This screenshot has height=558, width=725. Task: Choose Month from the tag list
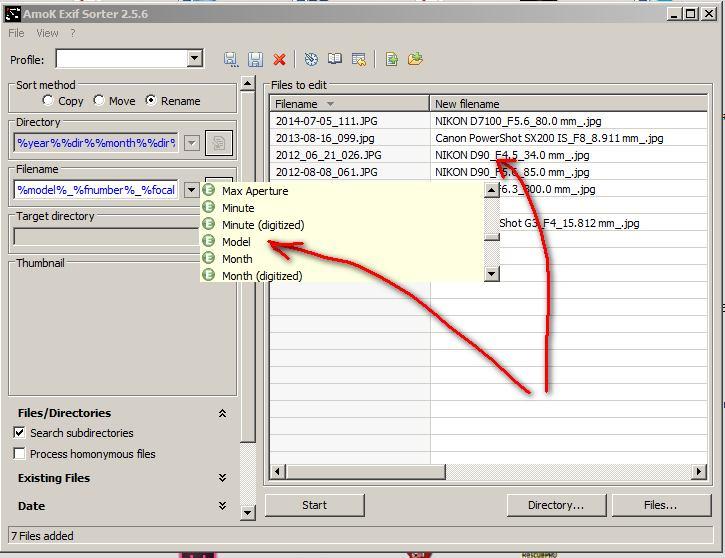[237, 259]
